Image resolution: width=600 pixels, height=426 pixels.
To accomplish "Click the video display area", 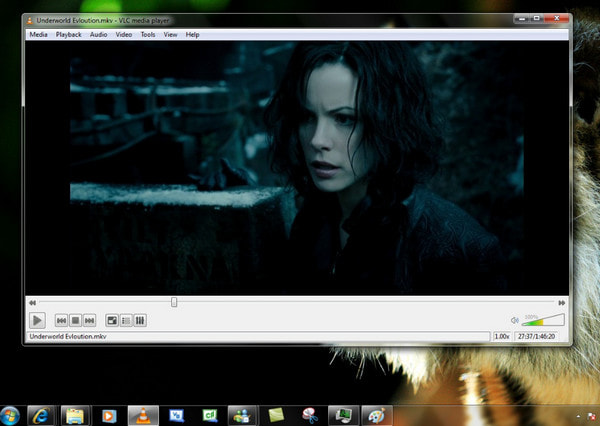I will click(297, 168).
